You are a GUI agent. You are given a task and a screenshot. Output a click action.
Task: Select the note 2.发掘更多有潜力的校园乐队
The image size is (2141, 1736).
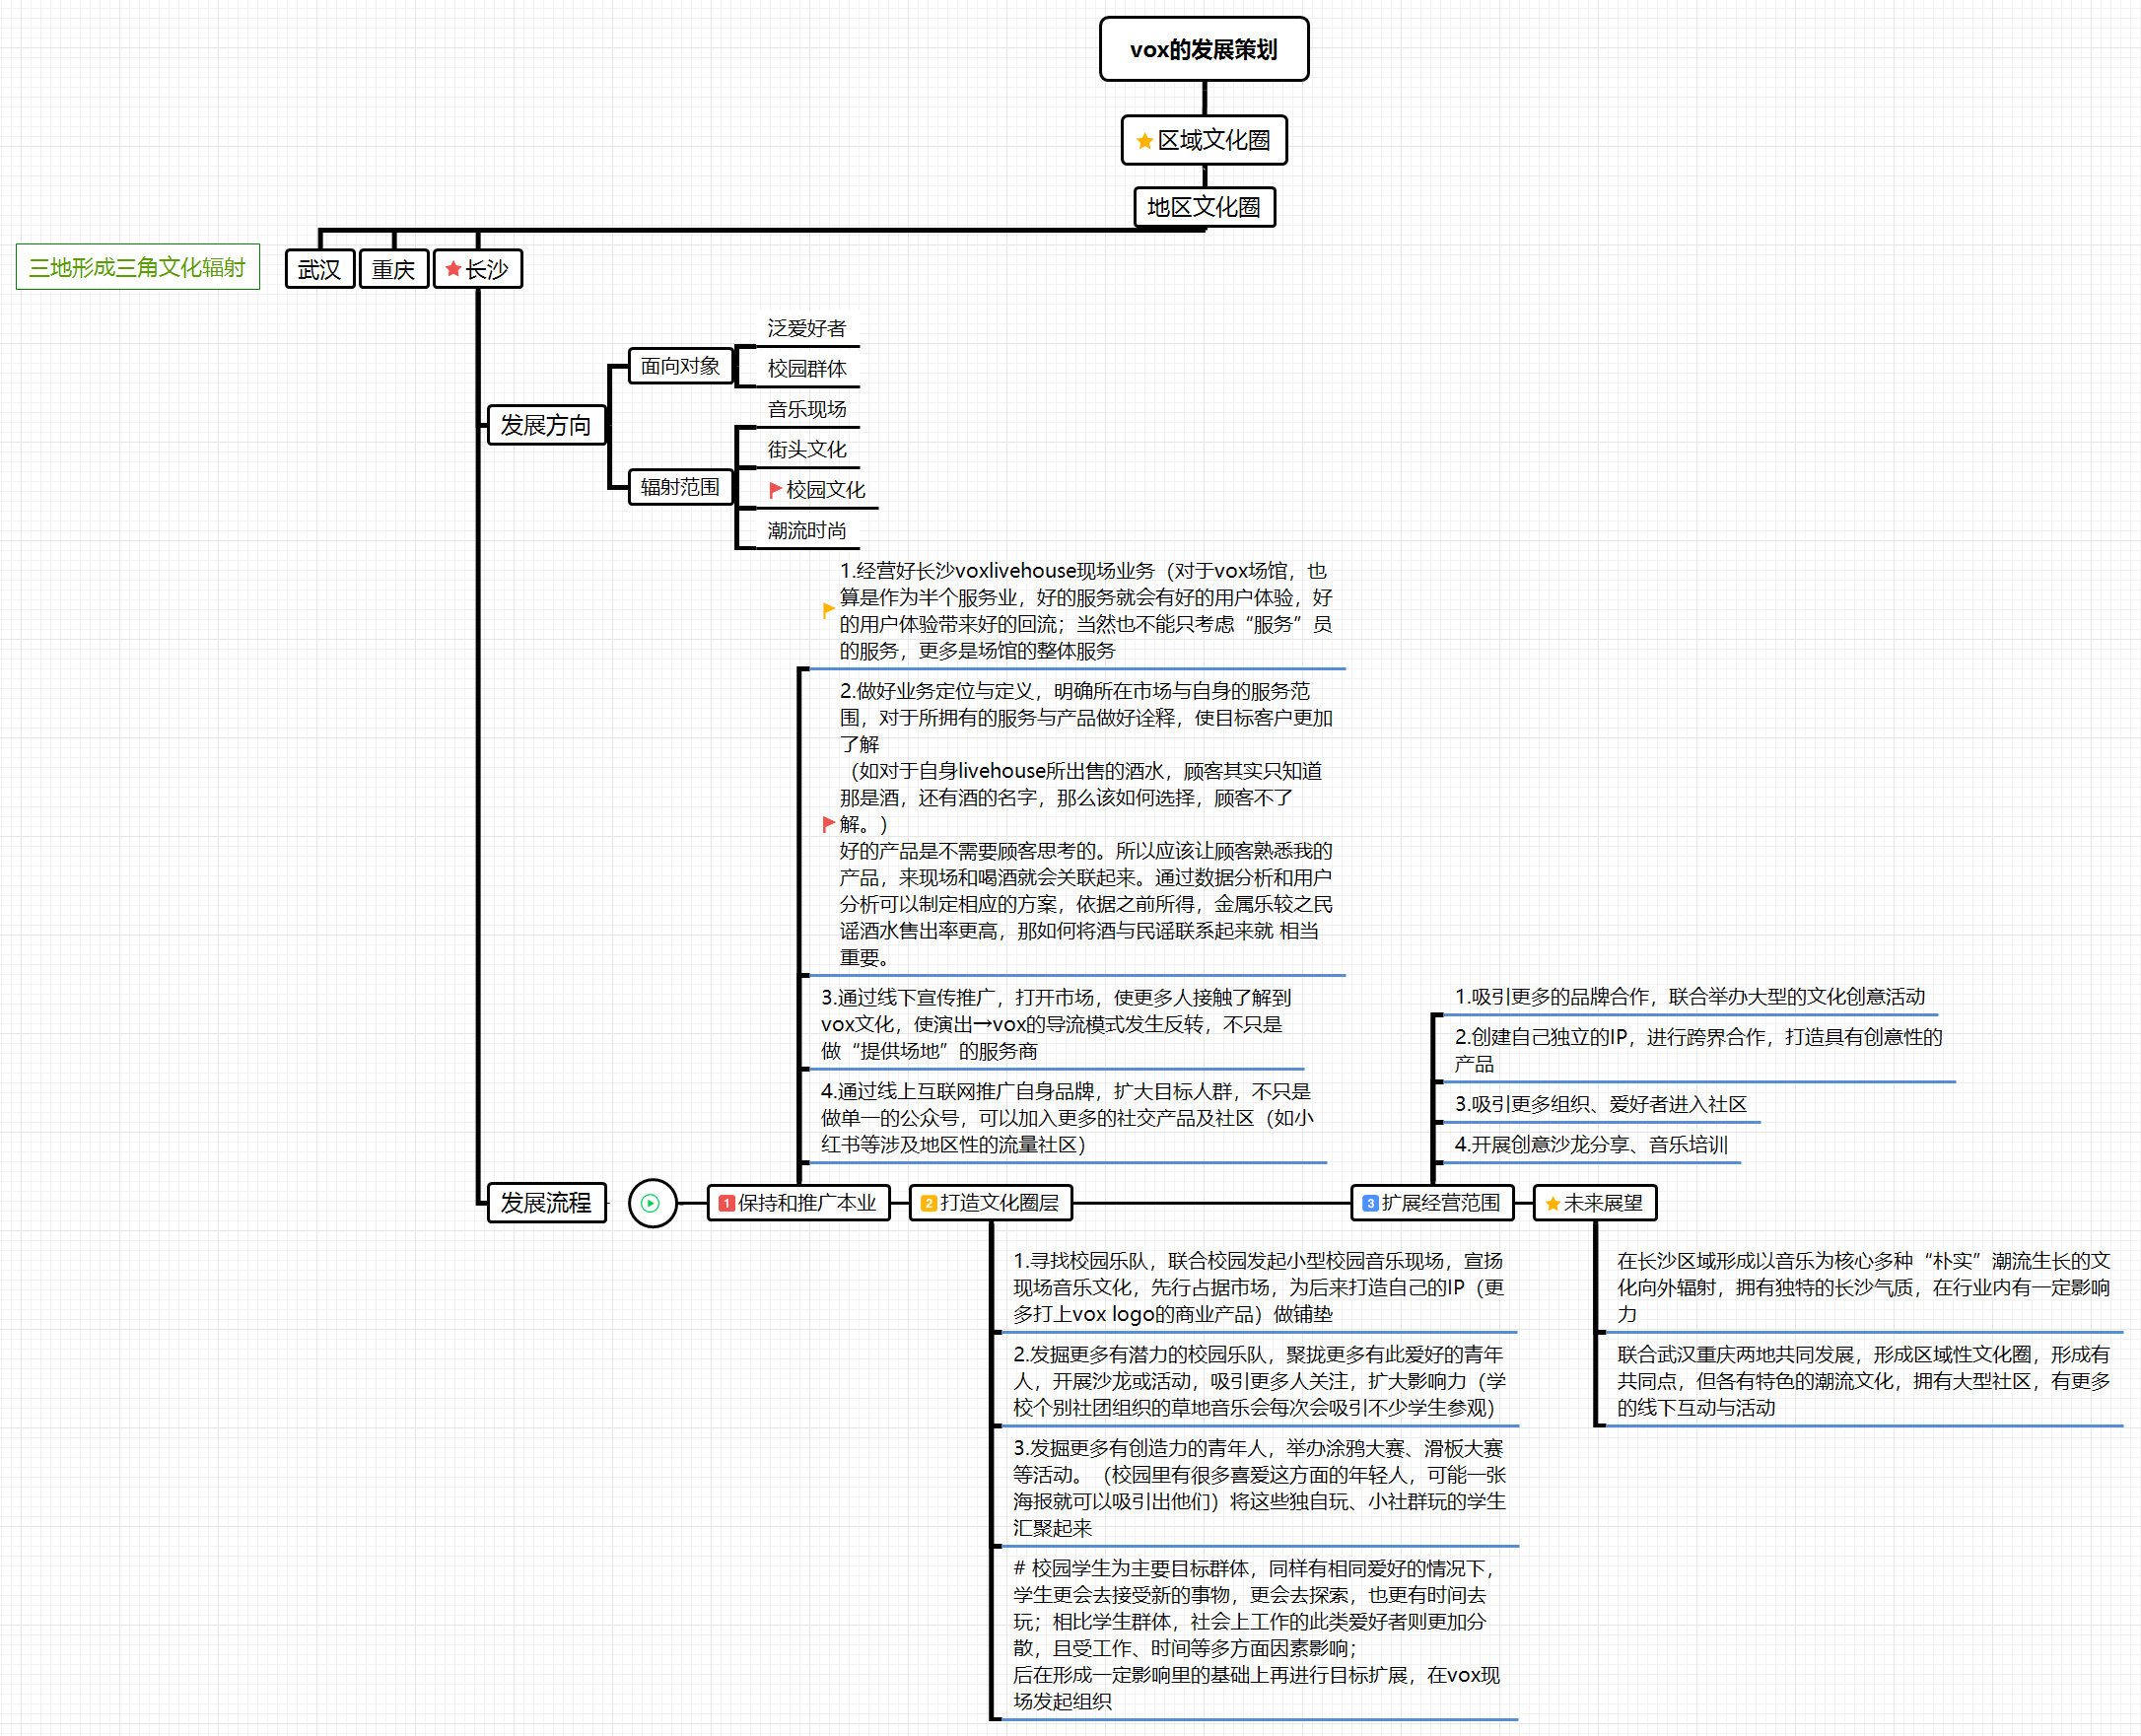1259,1381
